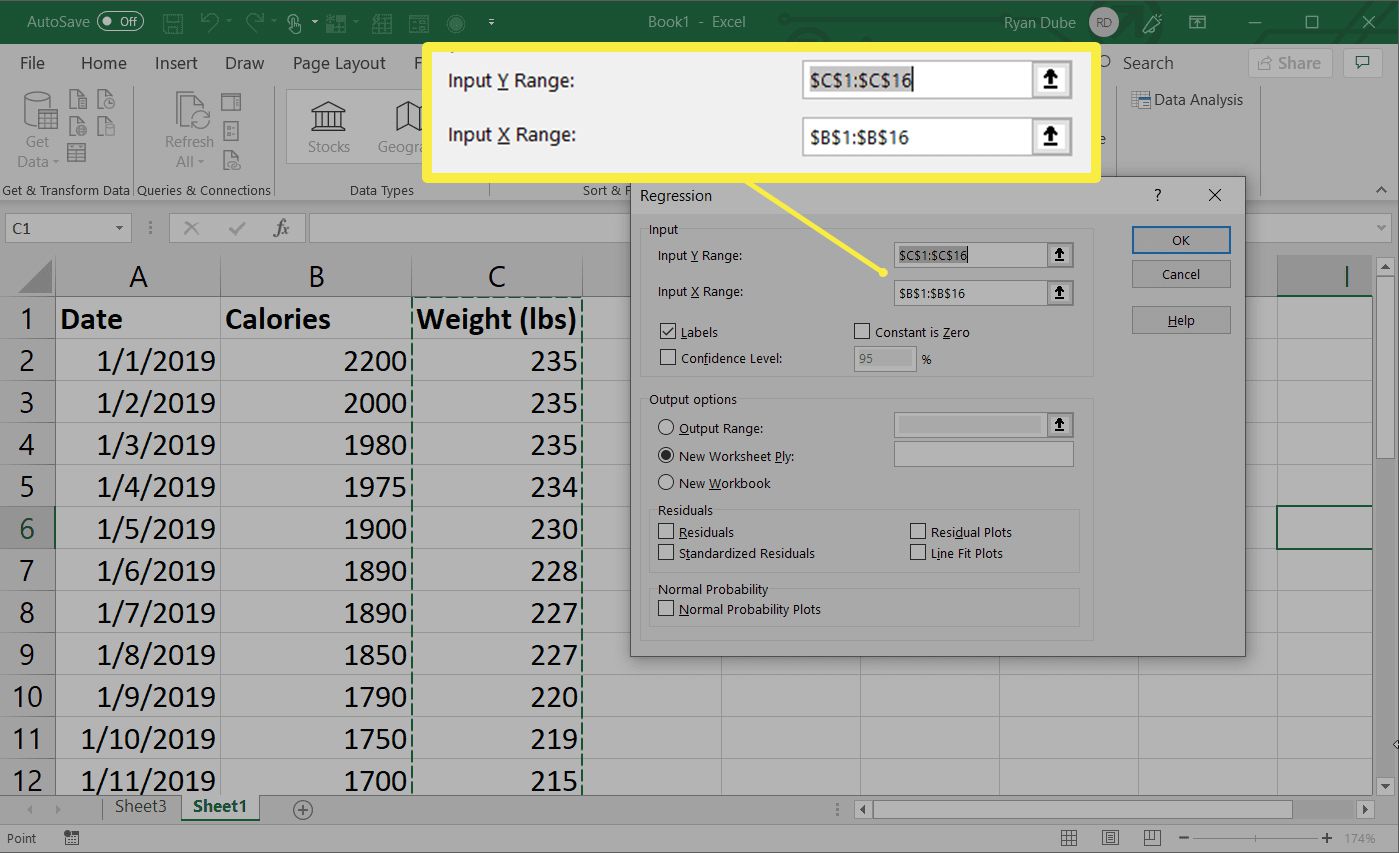
Task: Open the Name Box dropdown arrow
Action: 120,228
